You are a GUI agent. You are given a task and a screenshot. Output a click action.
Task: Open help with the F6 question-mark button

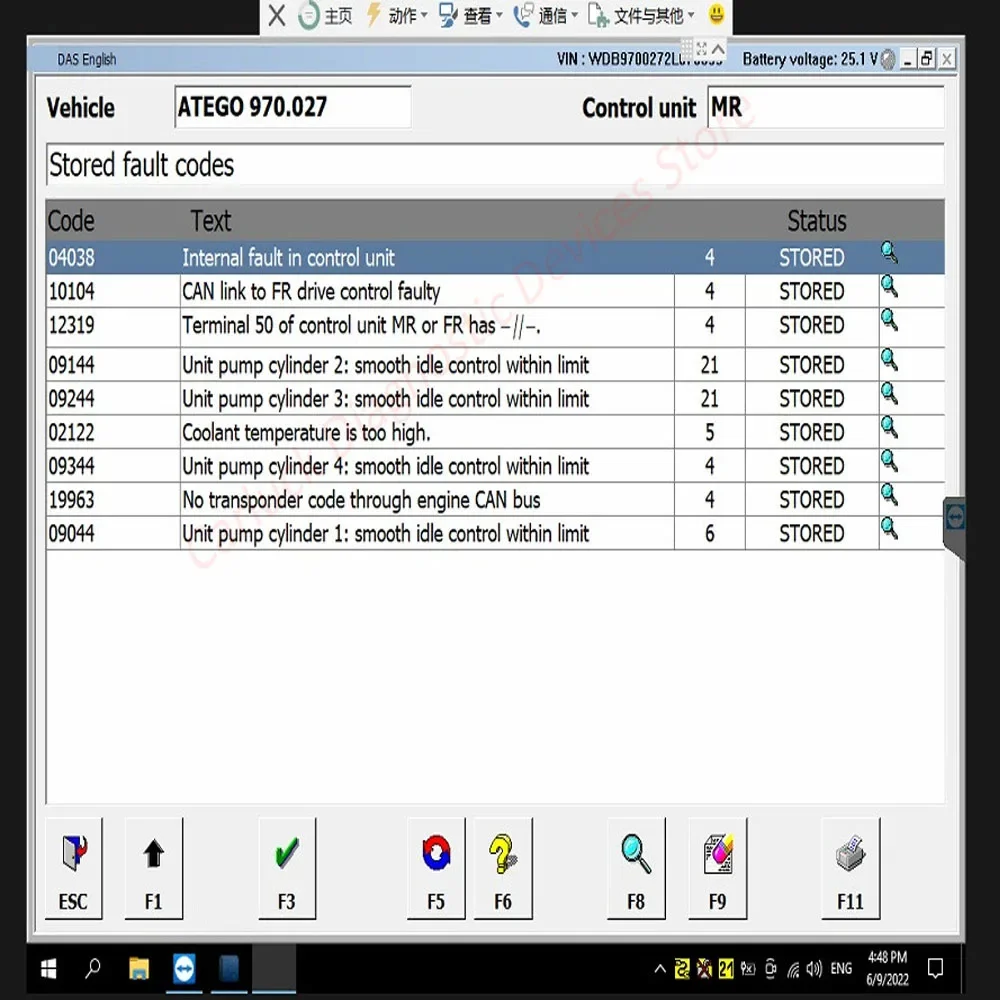click(x=503, y=868)
